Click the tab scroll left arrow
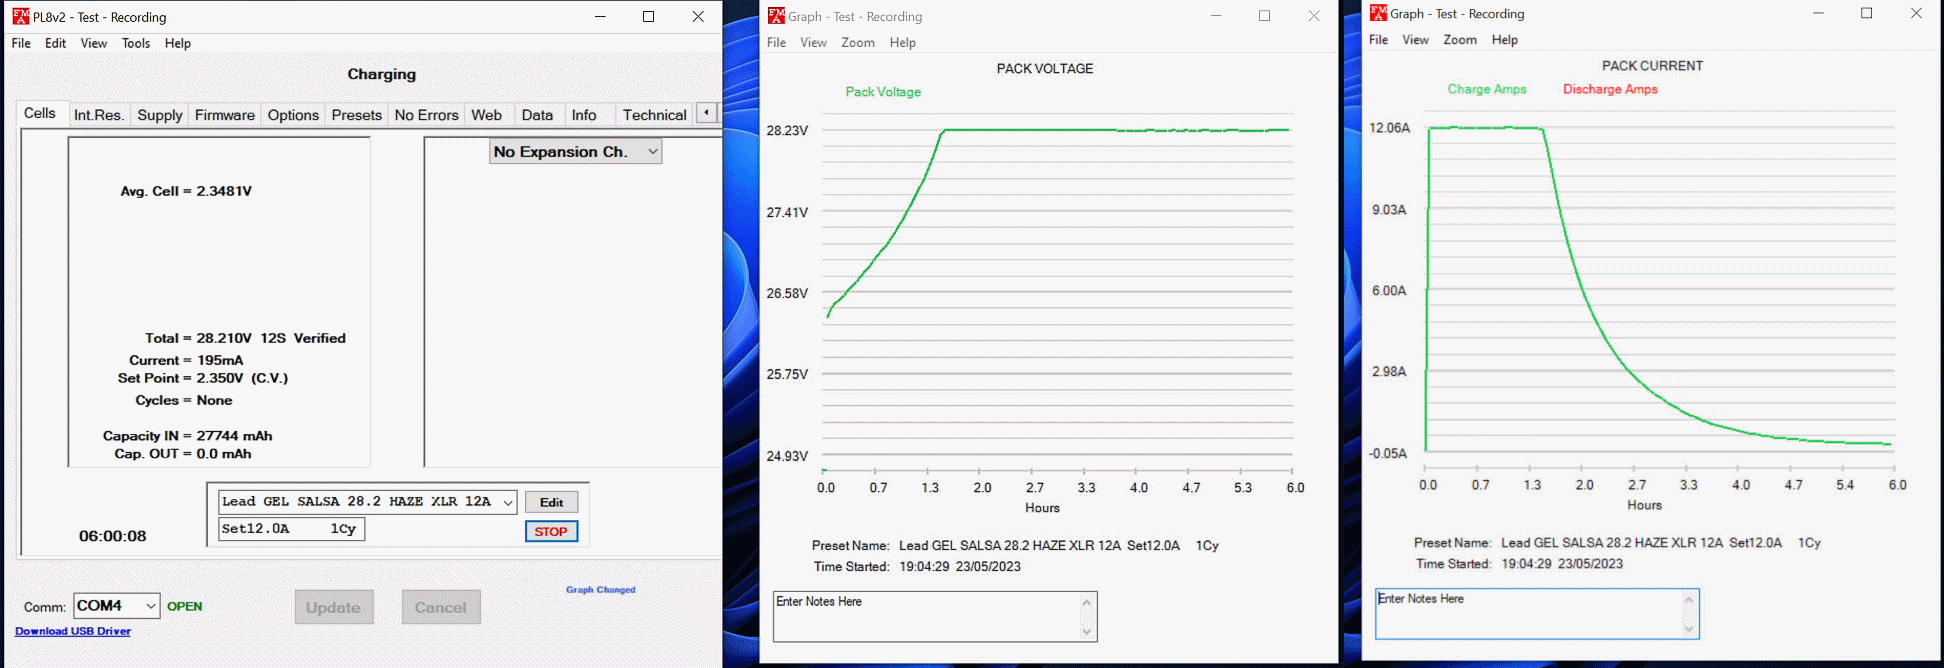 (x=706, y=113)
